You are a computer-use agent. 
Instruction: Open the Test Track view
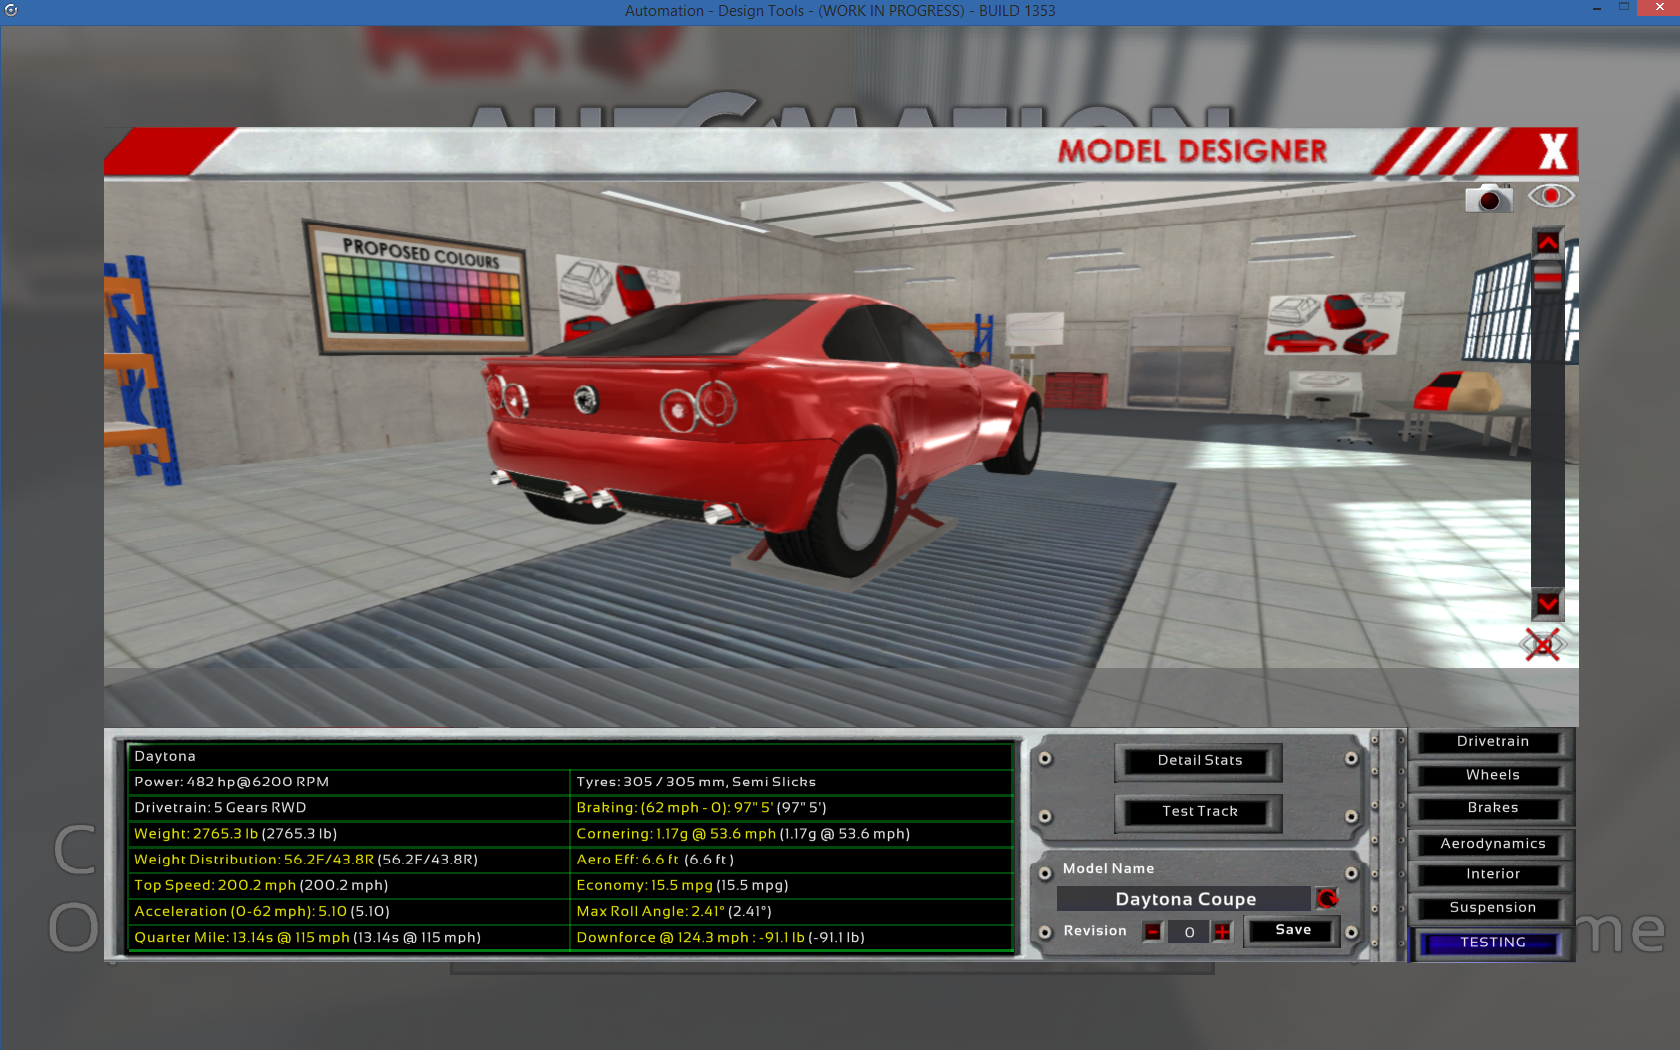(x=1199, y=811)
